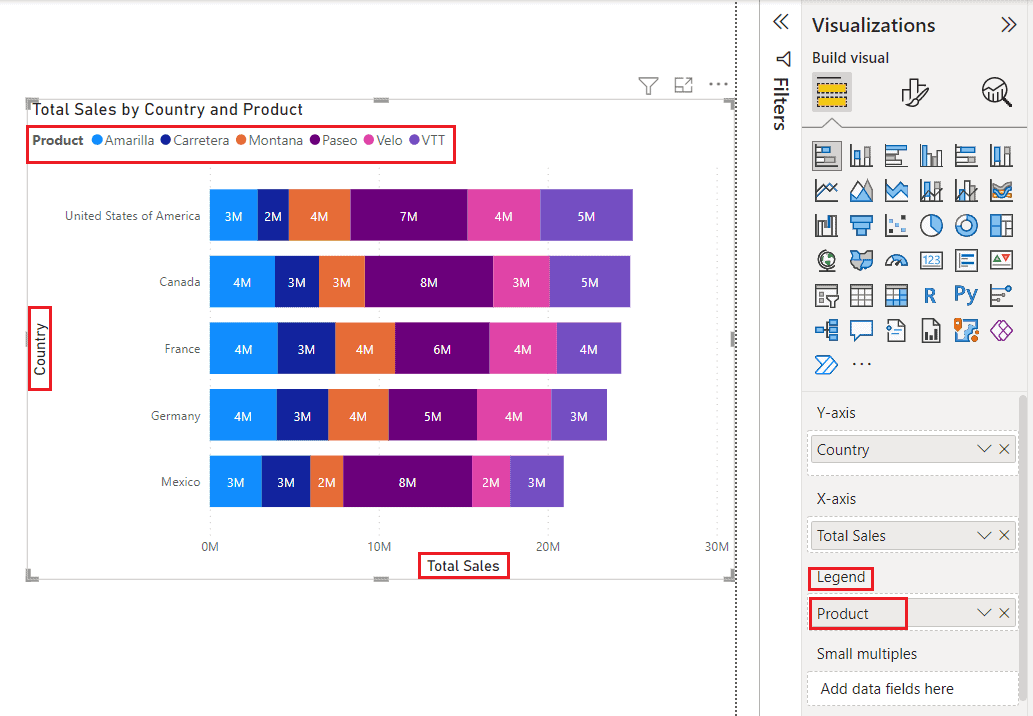The width and height of the screenshot is (1033, 716).
Task: Select the 100% stacked bar chart visual
Action: pos(966,156)
